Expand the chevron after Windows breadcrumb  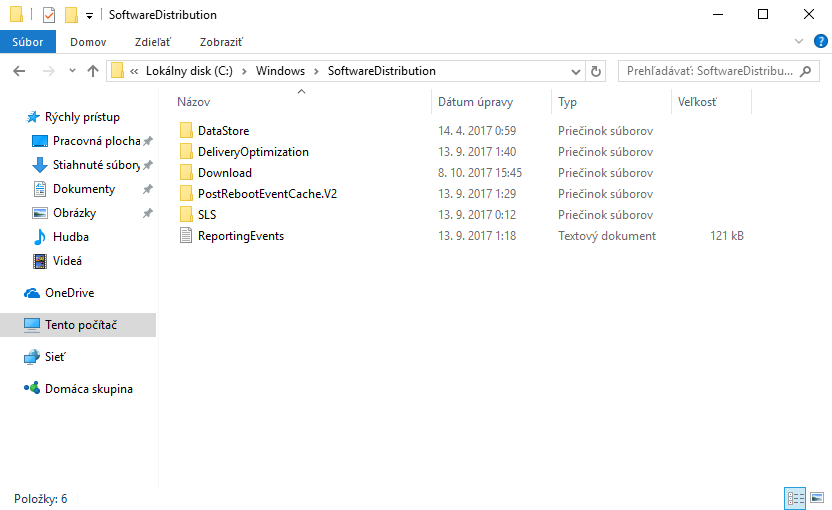click(316, 72)
